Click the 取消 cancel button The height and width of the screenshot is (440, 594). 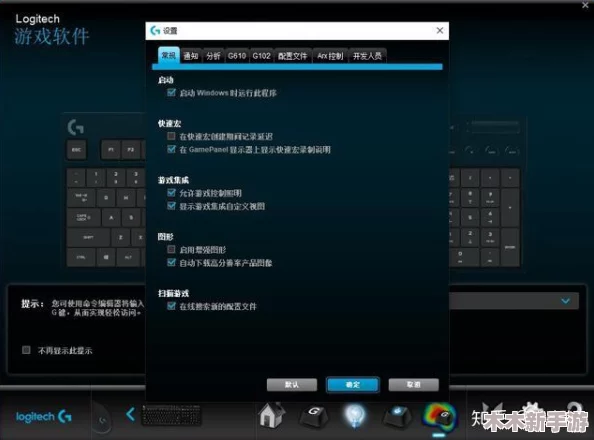pos(414,385)
